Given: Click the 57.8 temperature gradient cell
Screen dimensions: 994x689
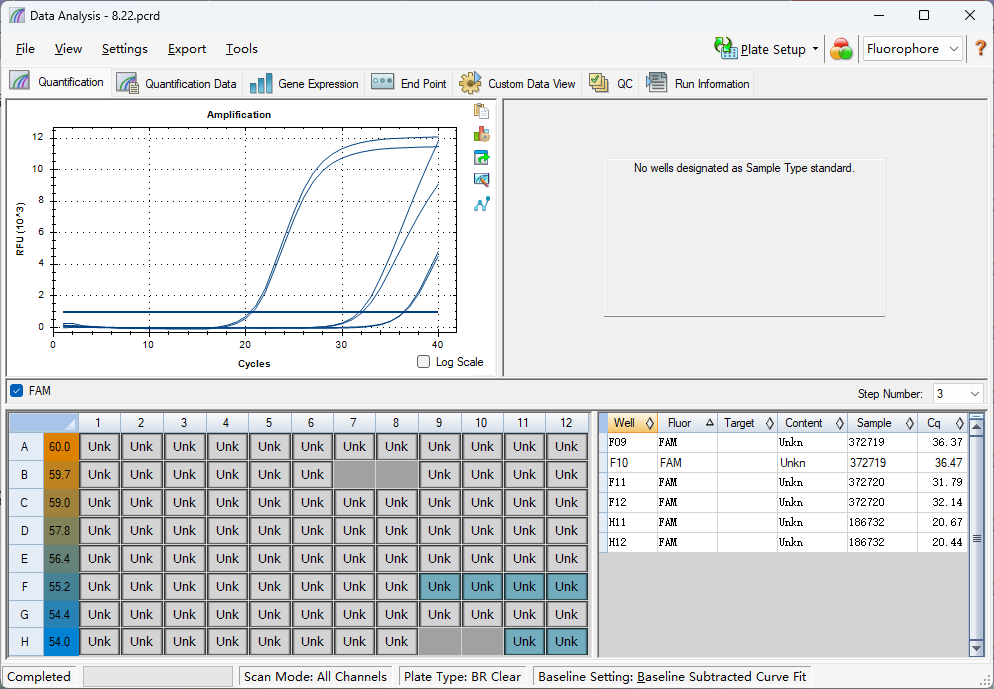Looking at the screenshot, I should tap(60, 531).
